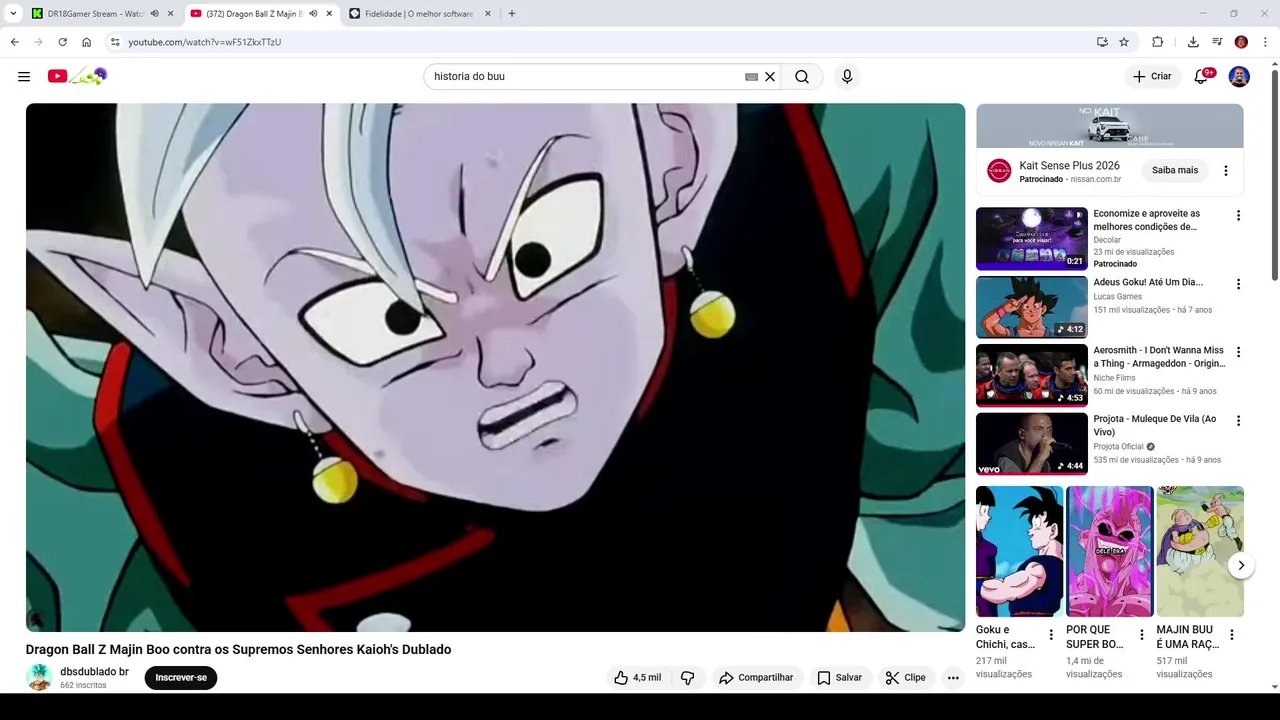Click the address bar URL
This screenshot has height=720, width=1280.
205,42
